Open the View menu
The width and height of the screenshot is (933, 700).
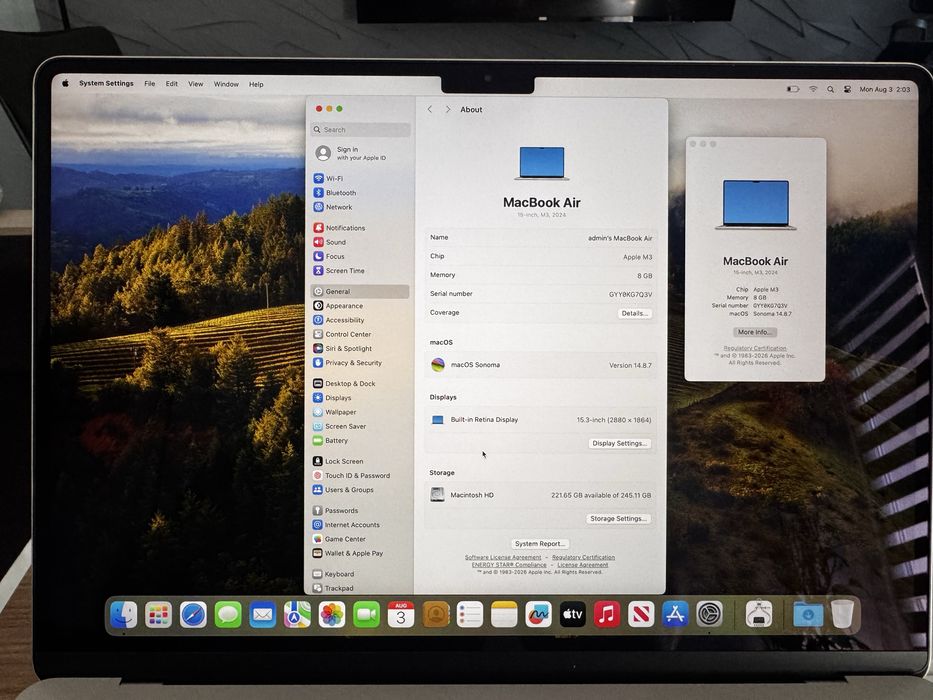coord(196,84)
